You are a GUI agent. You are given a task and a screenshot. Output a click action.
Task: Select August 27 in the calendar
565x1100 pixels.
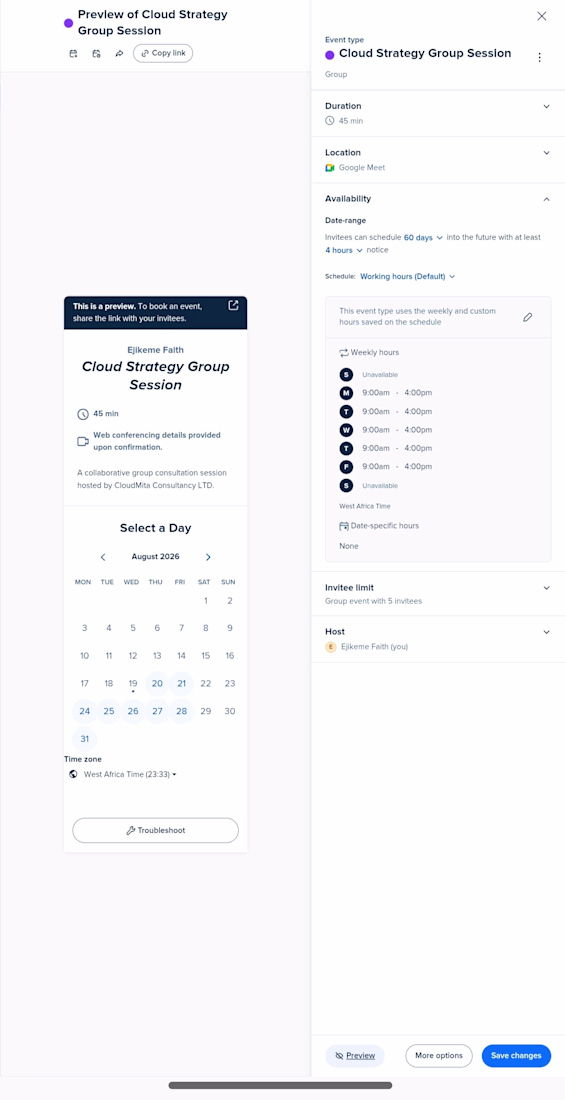pos(157,711)
